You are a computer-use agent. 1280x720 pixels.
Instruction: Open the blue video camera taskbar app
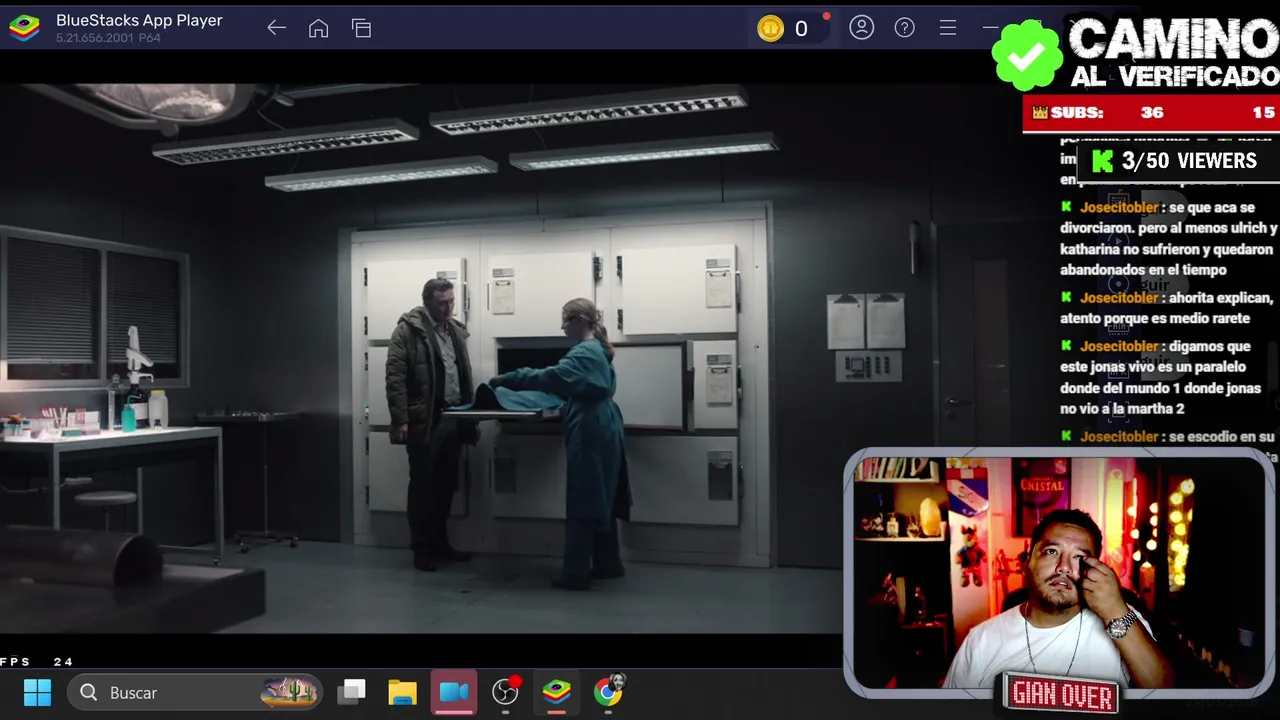pyautogui.click(x=454, y=692)
